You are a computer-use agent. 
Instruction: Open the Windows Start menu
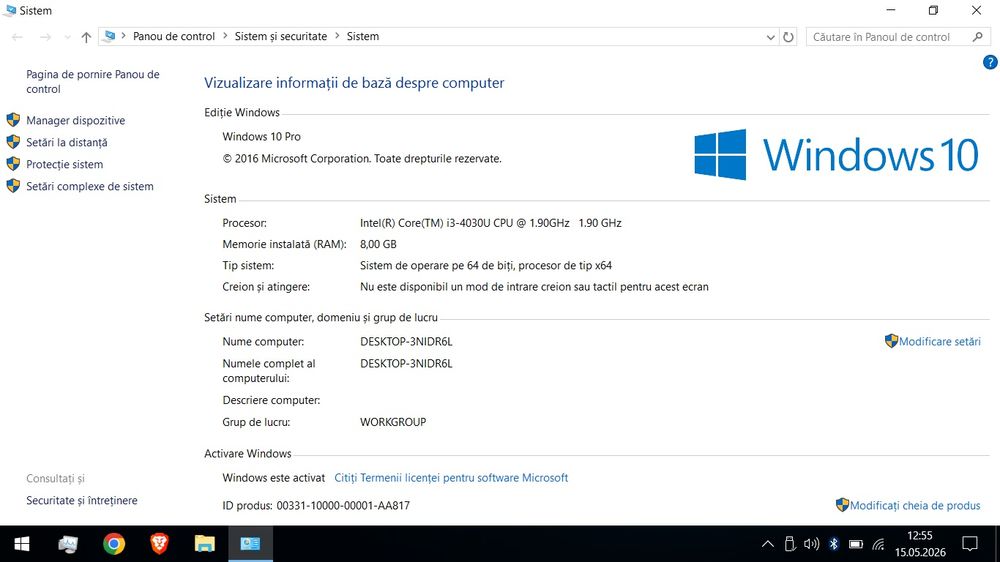22,544
